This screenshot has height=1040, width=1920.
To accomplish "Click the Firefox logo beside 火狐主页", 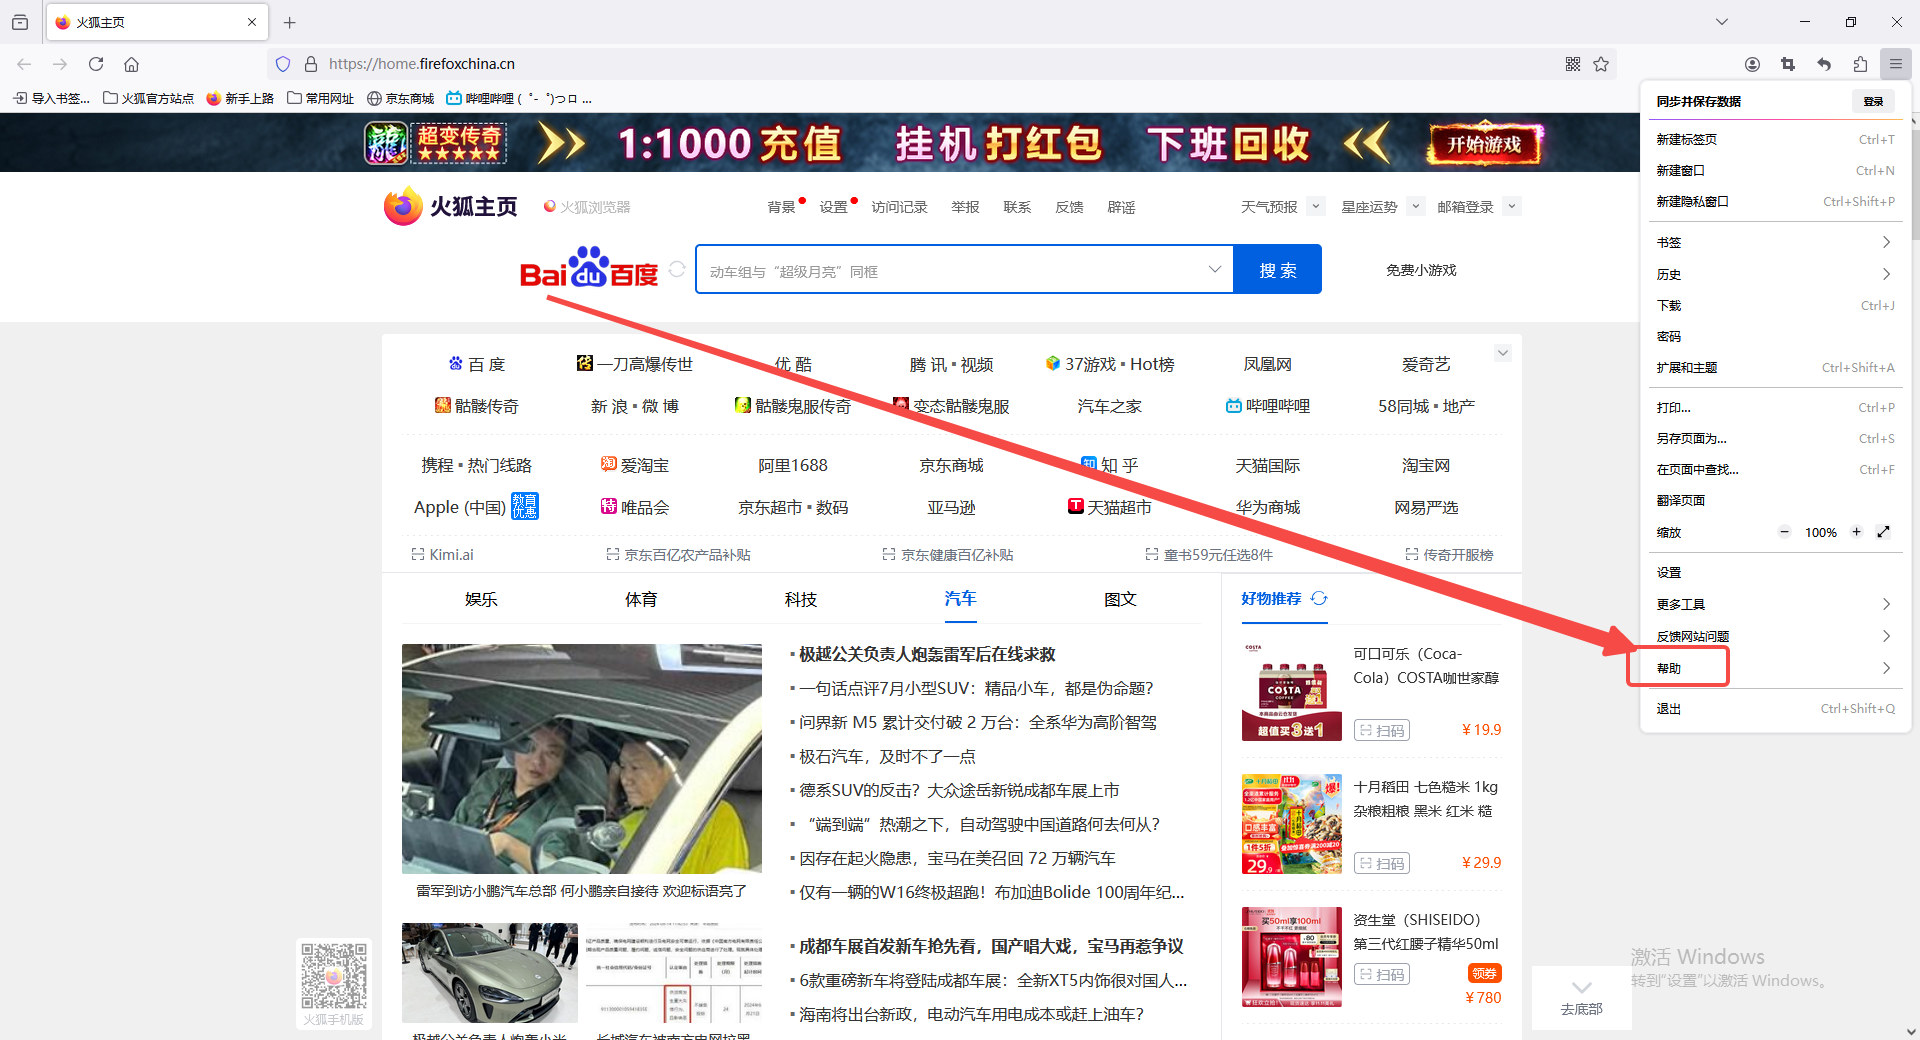I will (x=403, y=206).
